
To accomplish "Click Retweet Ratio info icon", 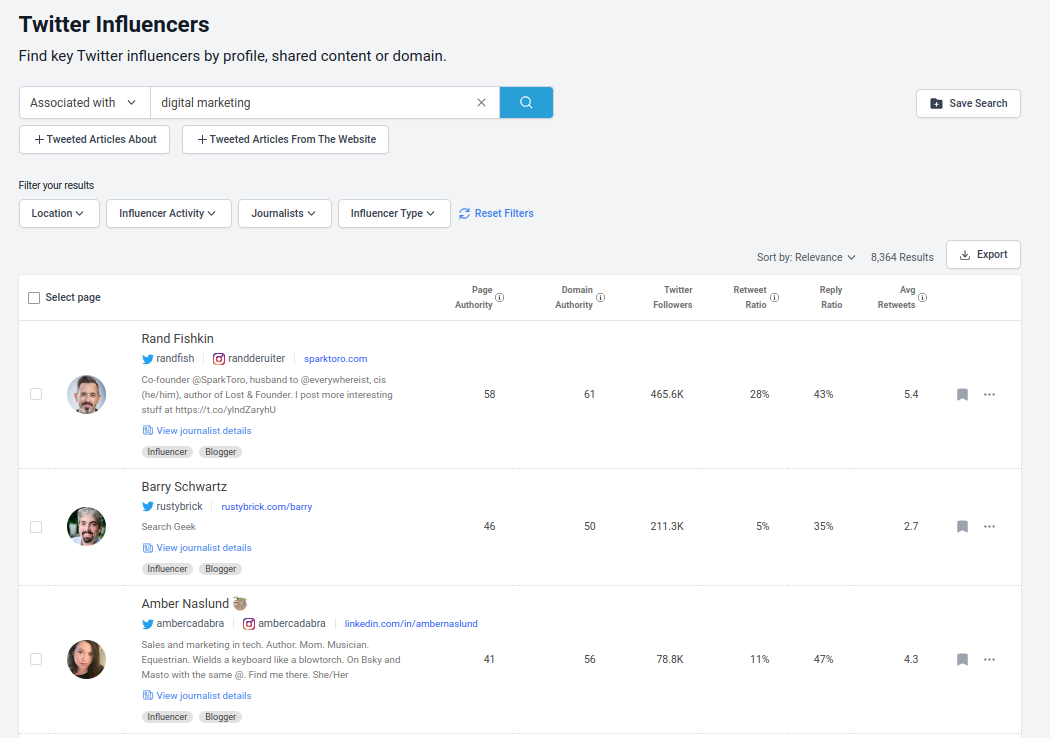I will tap(774, 297).
